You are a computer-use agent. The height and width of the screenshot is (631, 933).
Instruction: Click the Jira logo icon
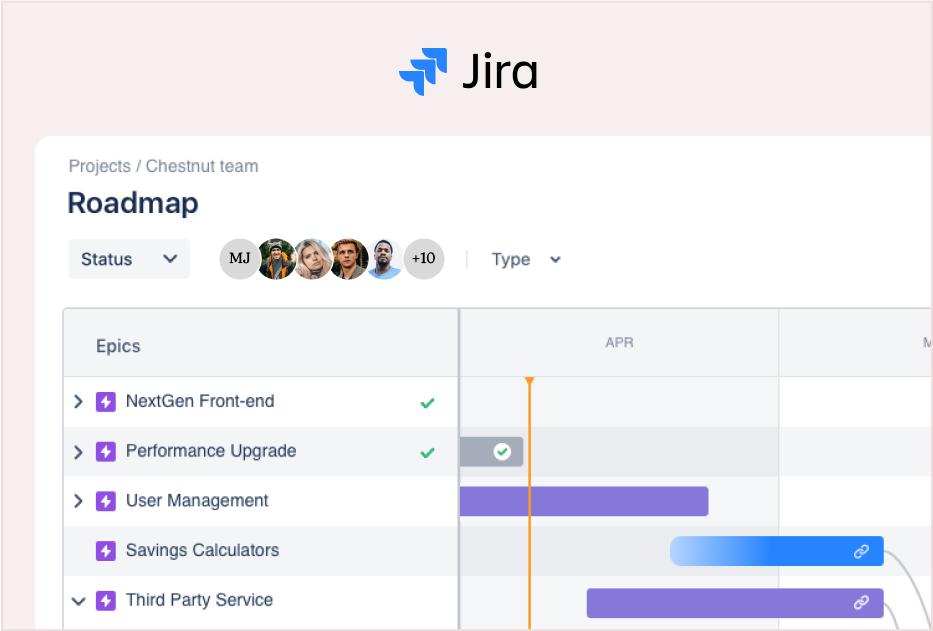[423, 71]
